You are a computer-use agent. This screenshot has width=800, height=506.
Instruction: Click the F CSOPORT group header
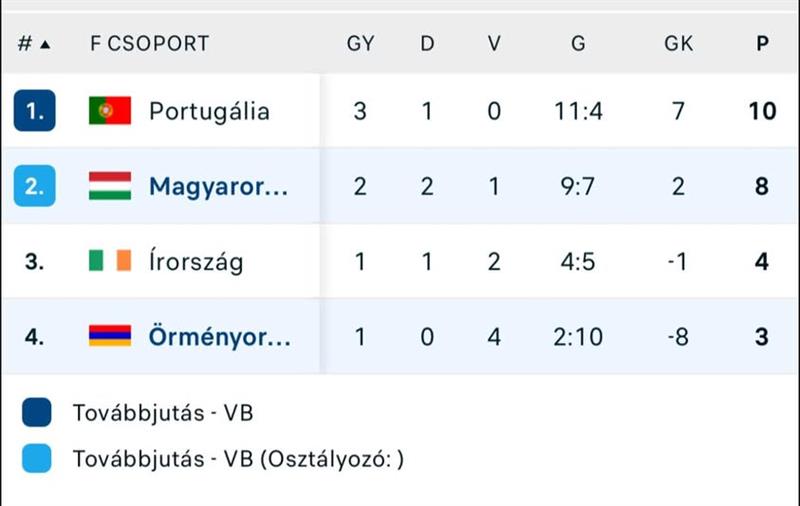[x=150, y=44]
